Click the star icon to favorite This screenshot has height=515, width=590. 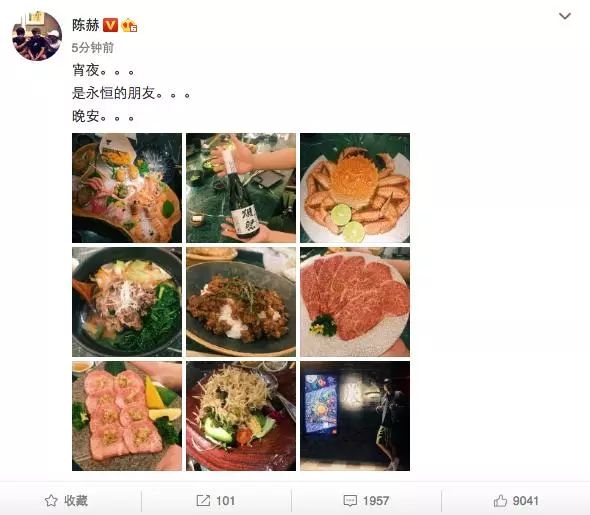(x=51, y=501)
